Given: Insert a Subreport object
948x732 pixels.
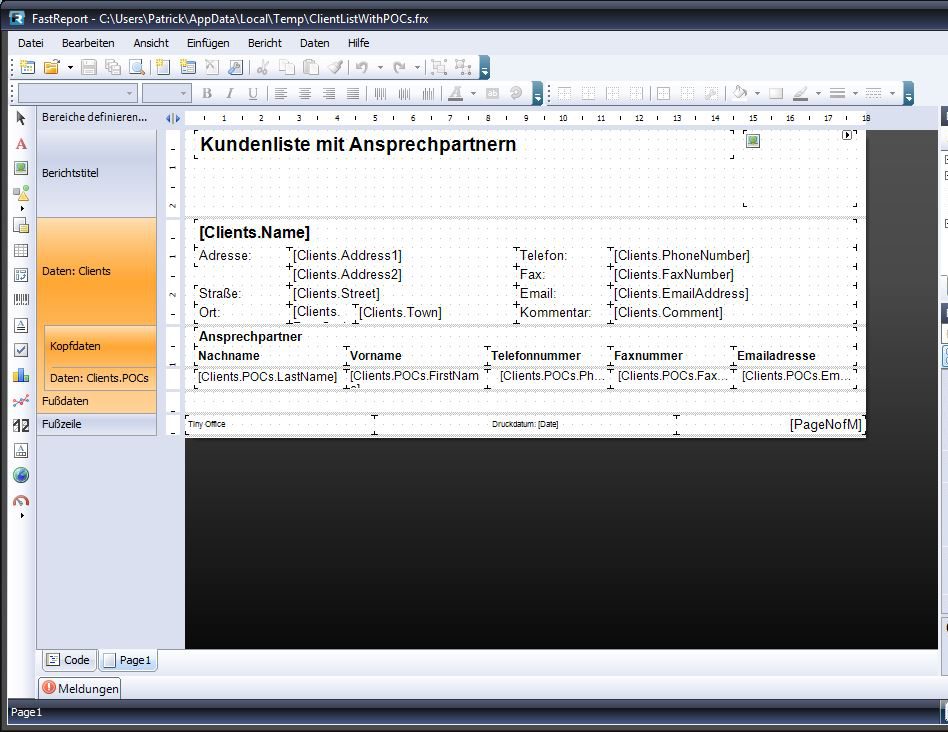Looking at the screenshot, I should coord(21,225).
